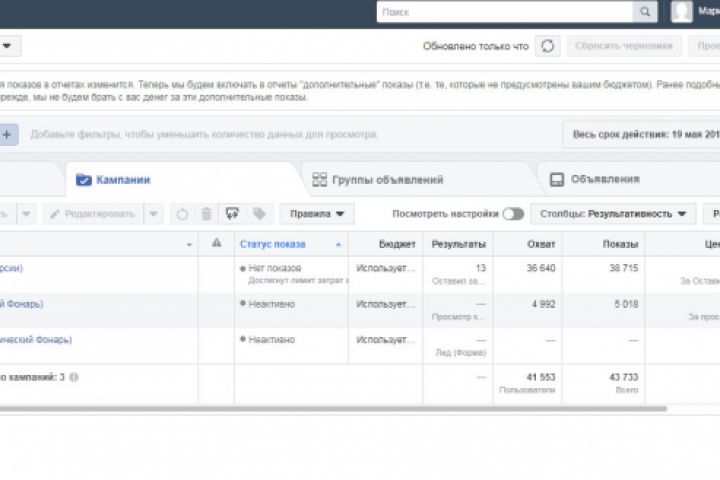Click the results value 13
Image resolution: width=720 pixels, height=480 pixels.
click(480, 268)
